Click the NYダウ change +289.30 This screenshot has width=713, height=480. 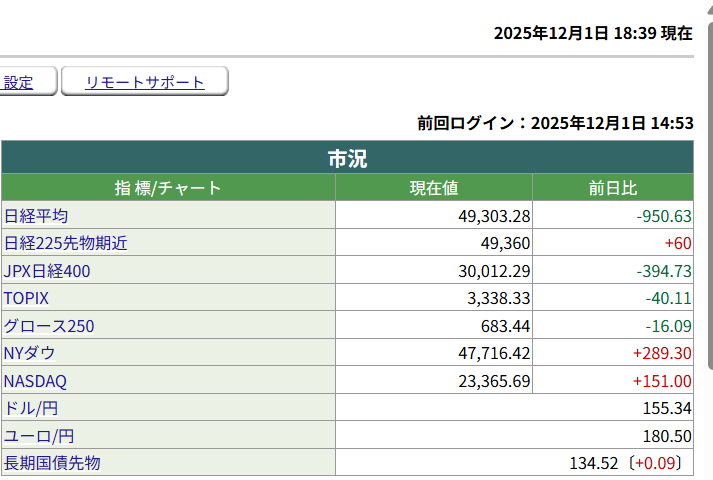pyautogui.click(x=661, y=353)
